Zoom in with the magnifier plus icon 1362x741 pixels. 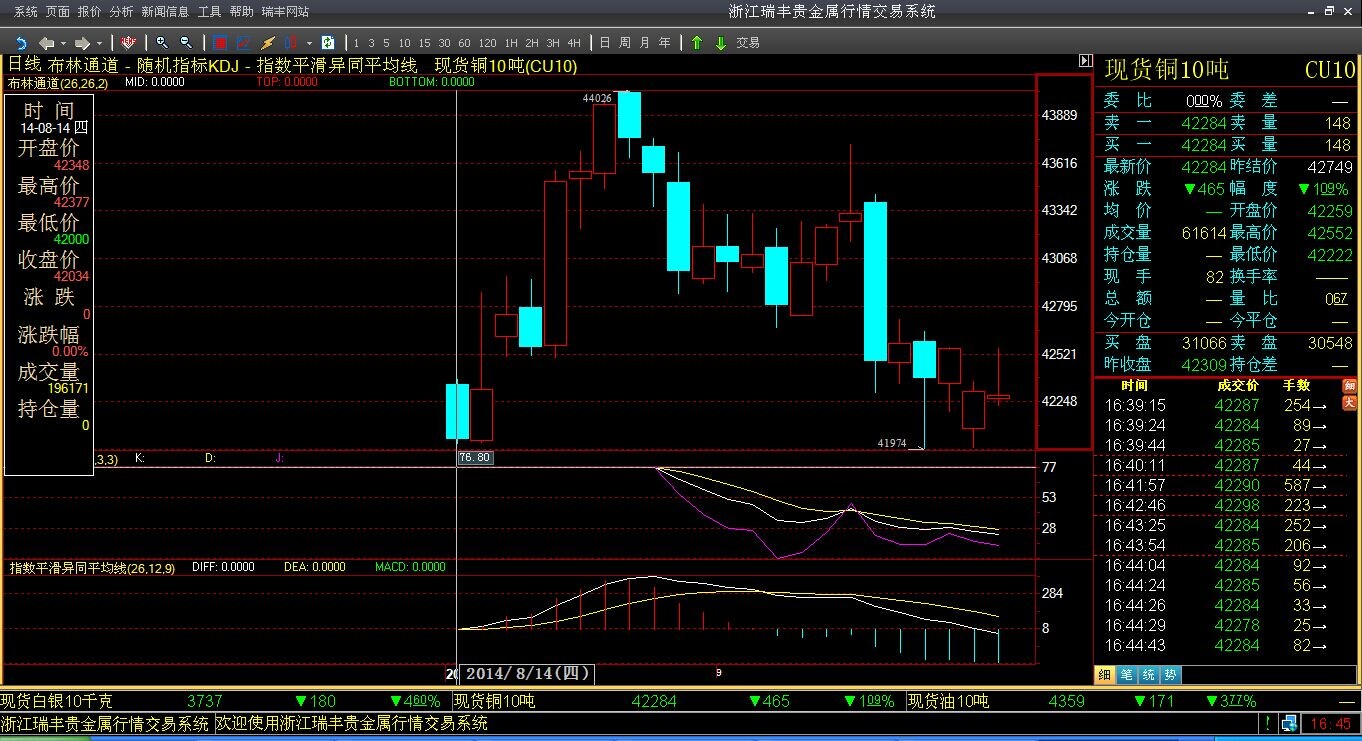click(161, 43)
